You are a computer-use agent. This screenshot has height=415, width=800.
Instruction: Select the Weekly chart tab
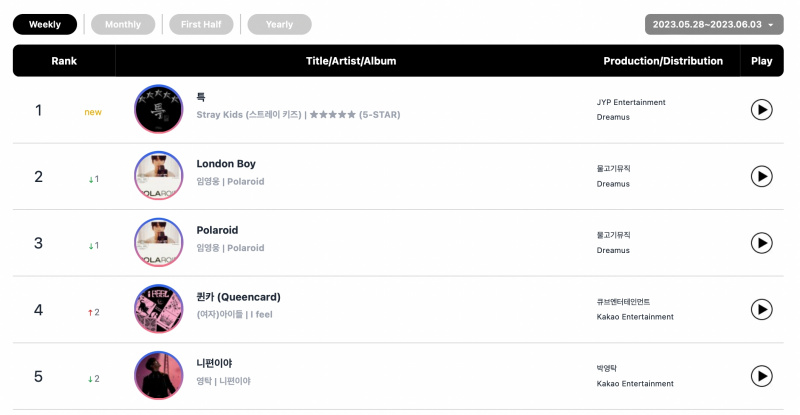pos(45,25)
